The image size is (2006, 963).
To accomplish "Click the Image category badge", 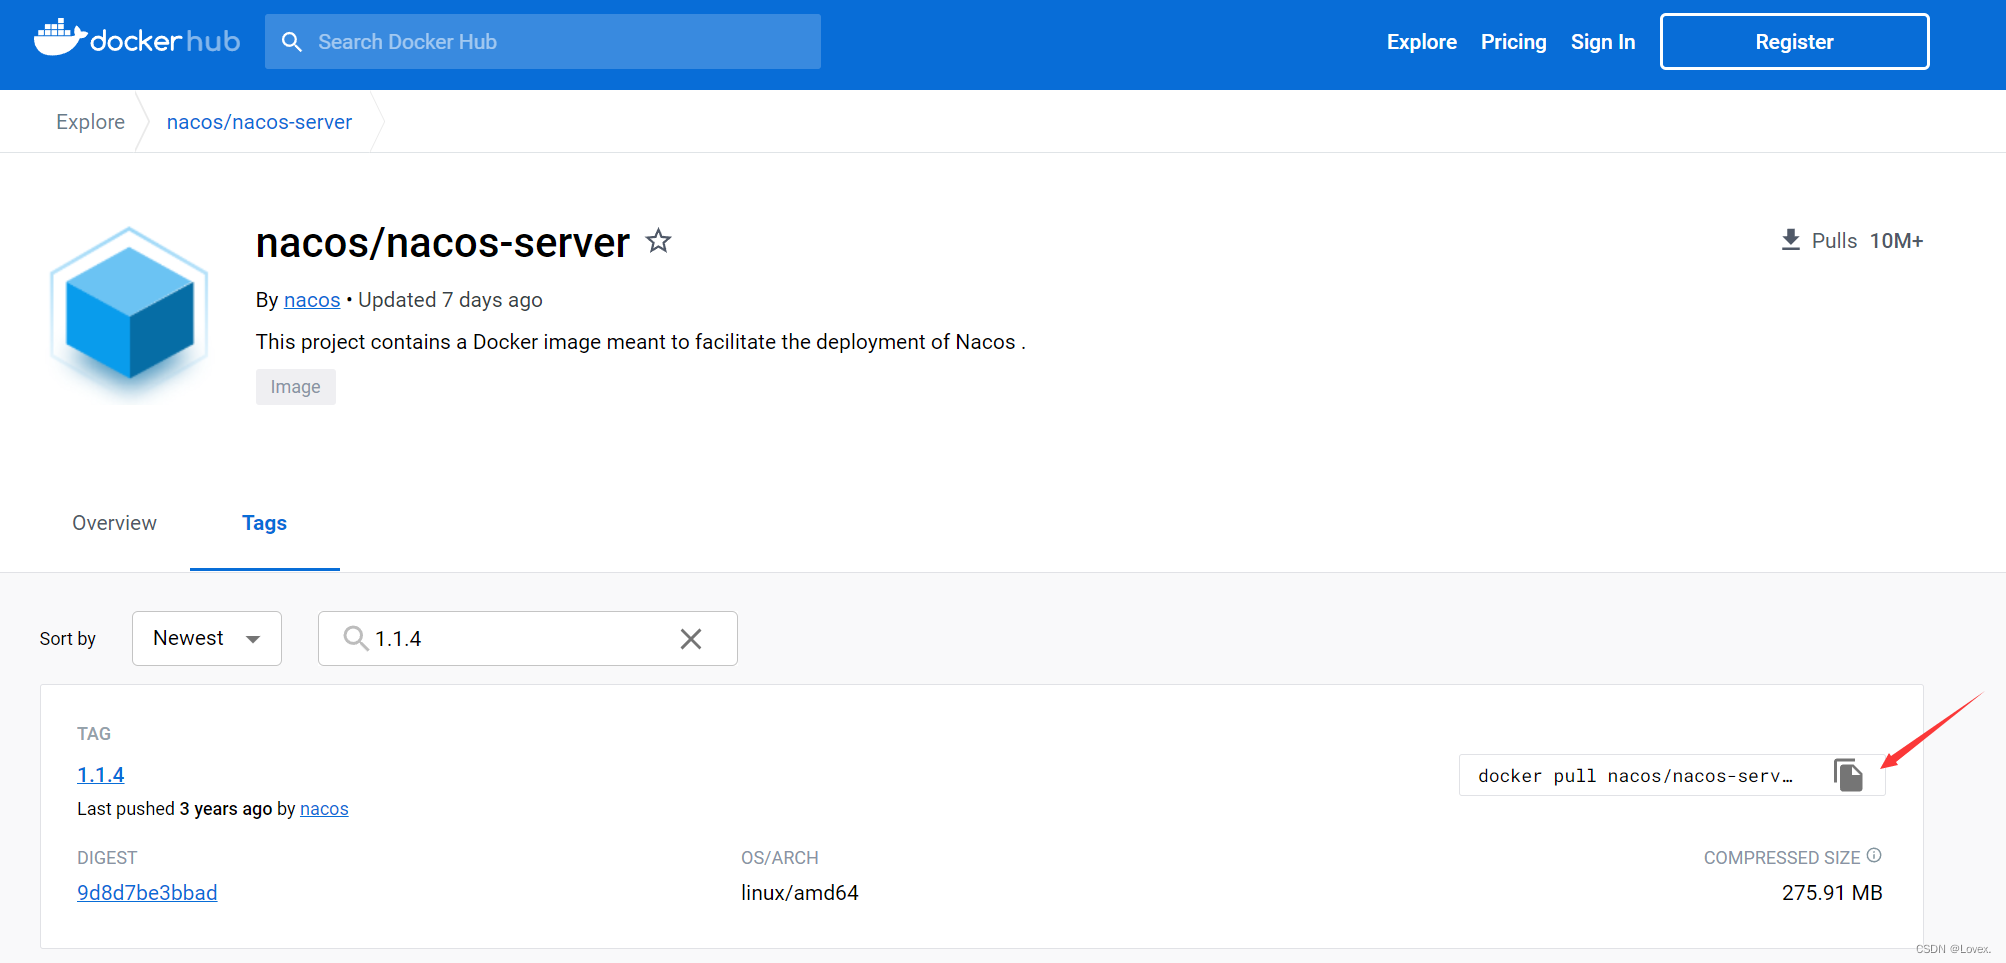I will point(296,387).
